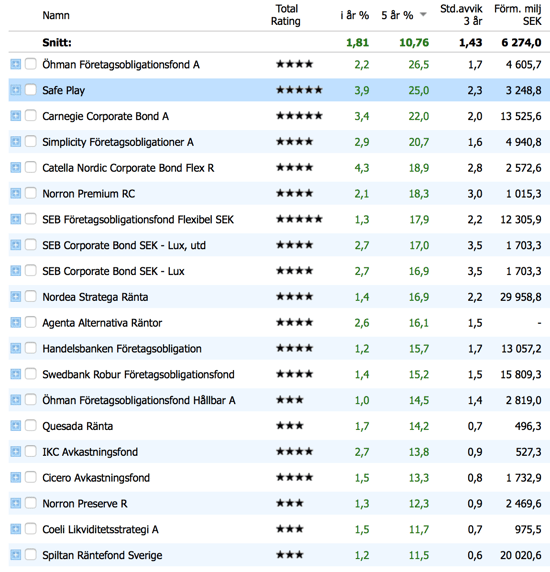The image size is (550, 572).
Task: Open Simplicity Företagsobligationer A fund name
Action: click(118, 142)
